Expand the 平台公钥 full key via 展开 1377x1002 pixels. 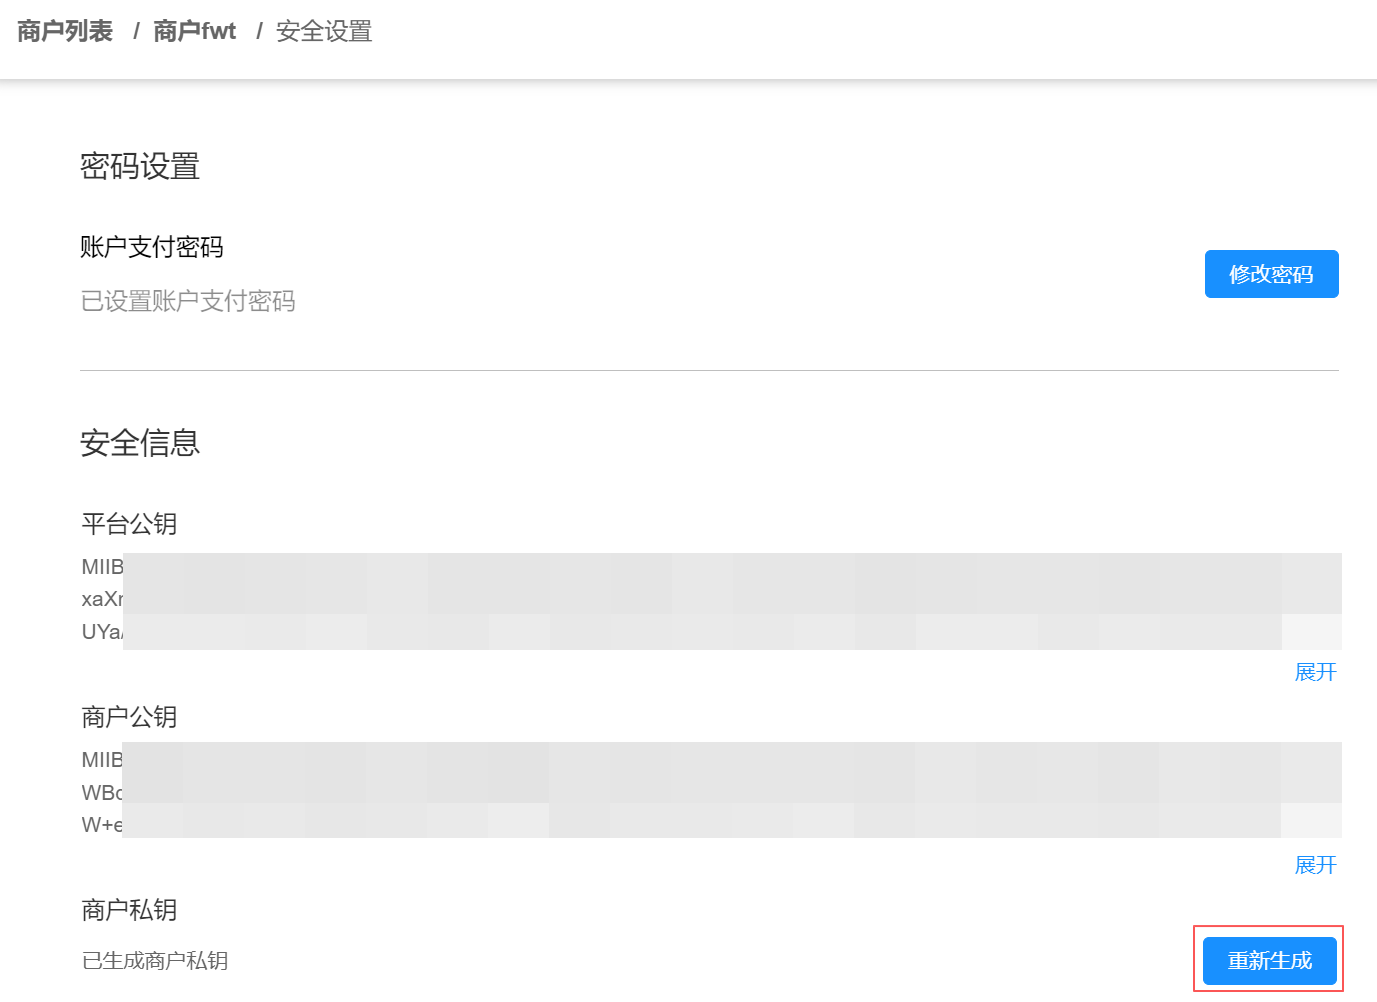click(1315, 672)
